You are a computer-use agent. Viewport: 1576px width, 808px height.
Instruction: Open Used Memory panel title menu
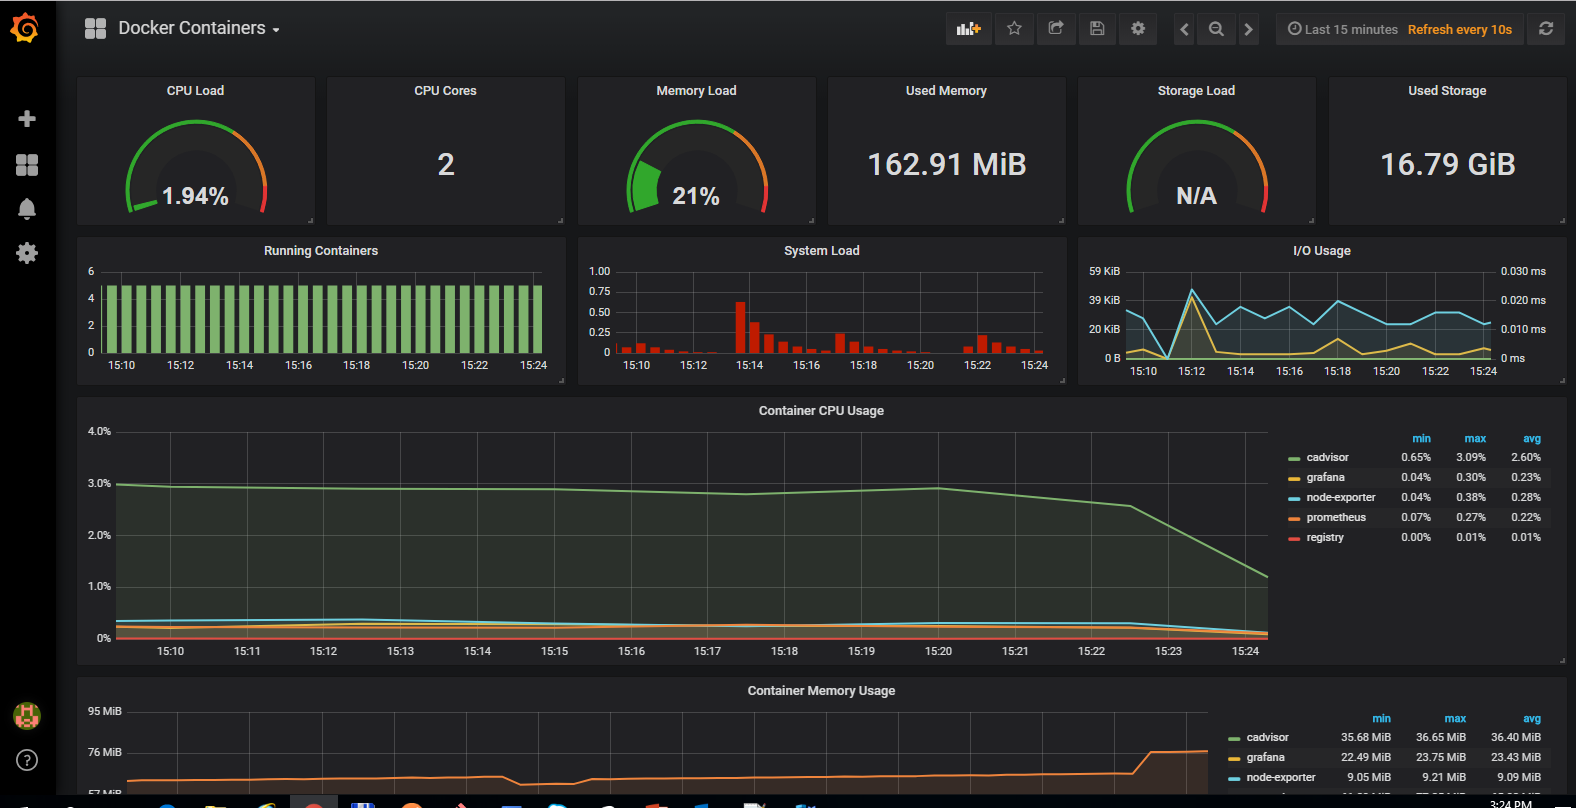point(946,91)
